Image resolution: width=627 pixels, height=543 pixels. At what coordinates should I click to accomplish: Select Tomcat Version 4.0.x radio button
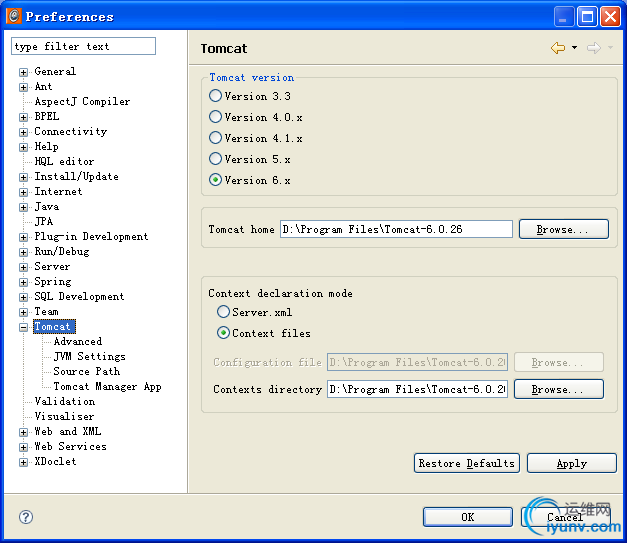coord(215,117)
